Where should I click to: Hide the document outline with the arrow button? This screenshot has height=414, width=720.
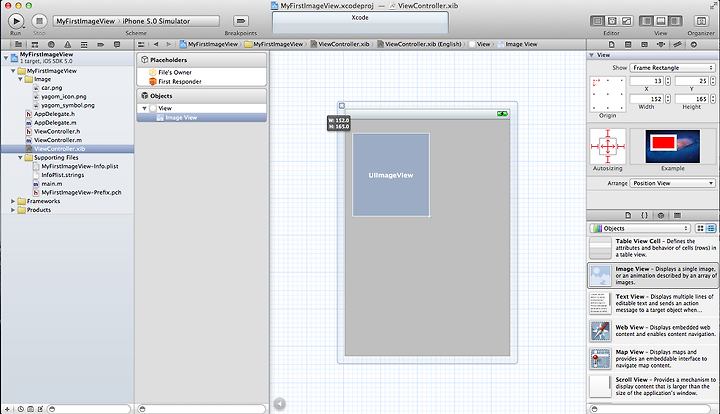[280, 403]
